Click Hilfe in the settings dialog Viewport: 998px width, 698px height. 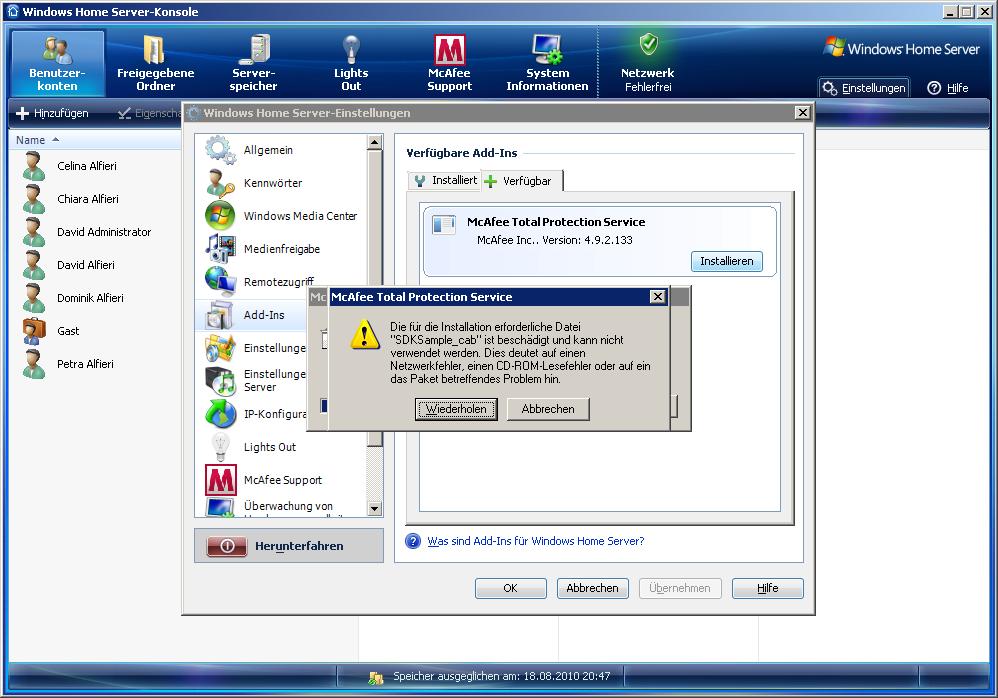pos(768,588)
